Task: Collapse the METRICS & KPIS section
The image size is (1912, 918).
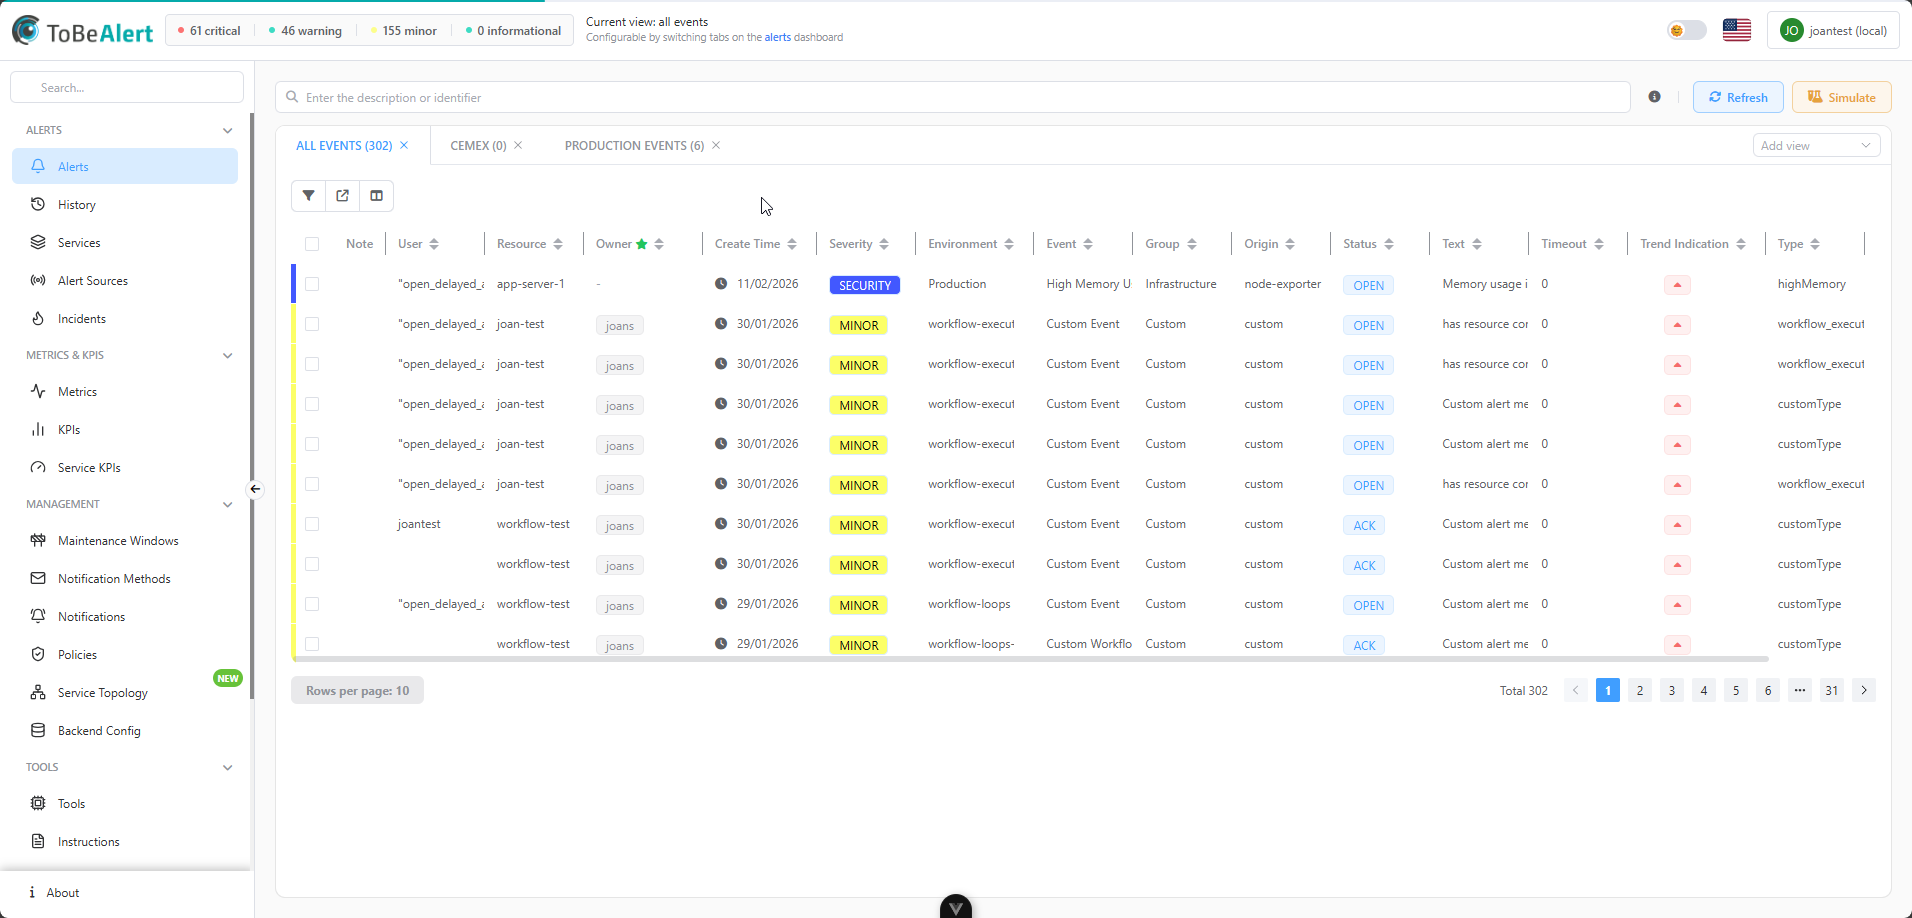Action: pos(227,356)
